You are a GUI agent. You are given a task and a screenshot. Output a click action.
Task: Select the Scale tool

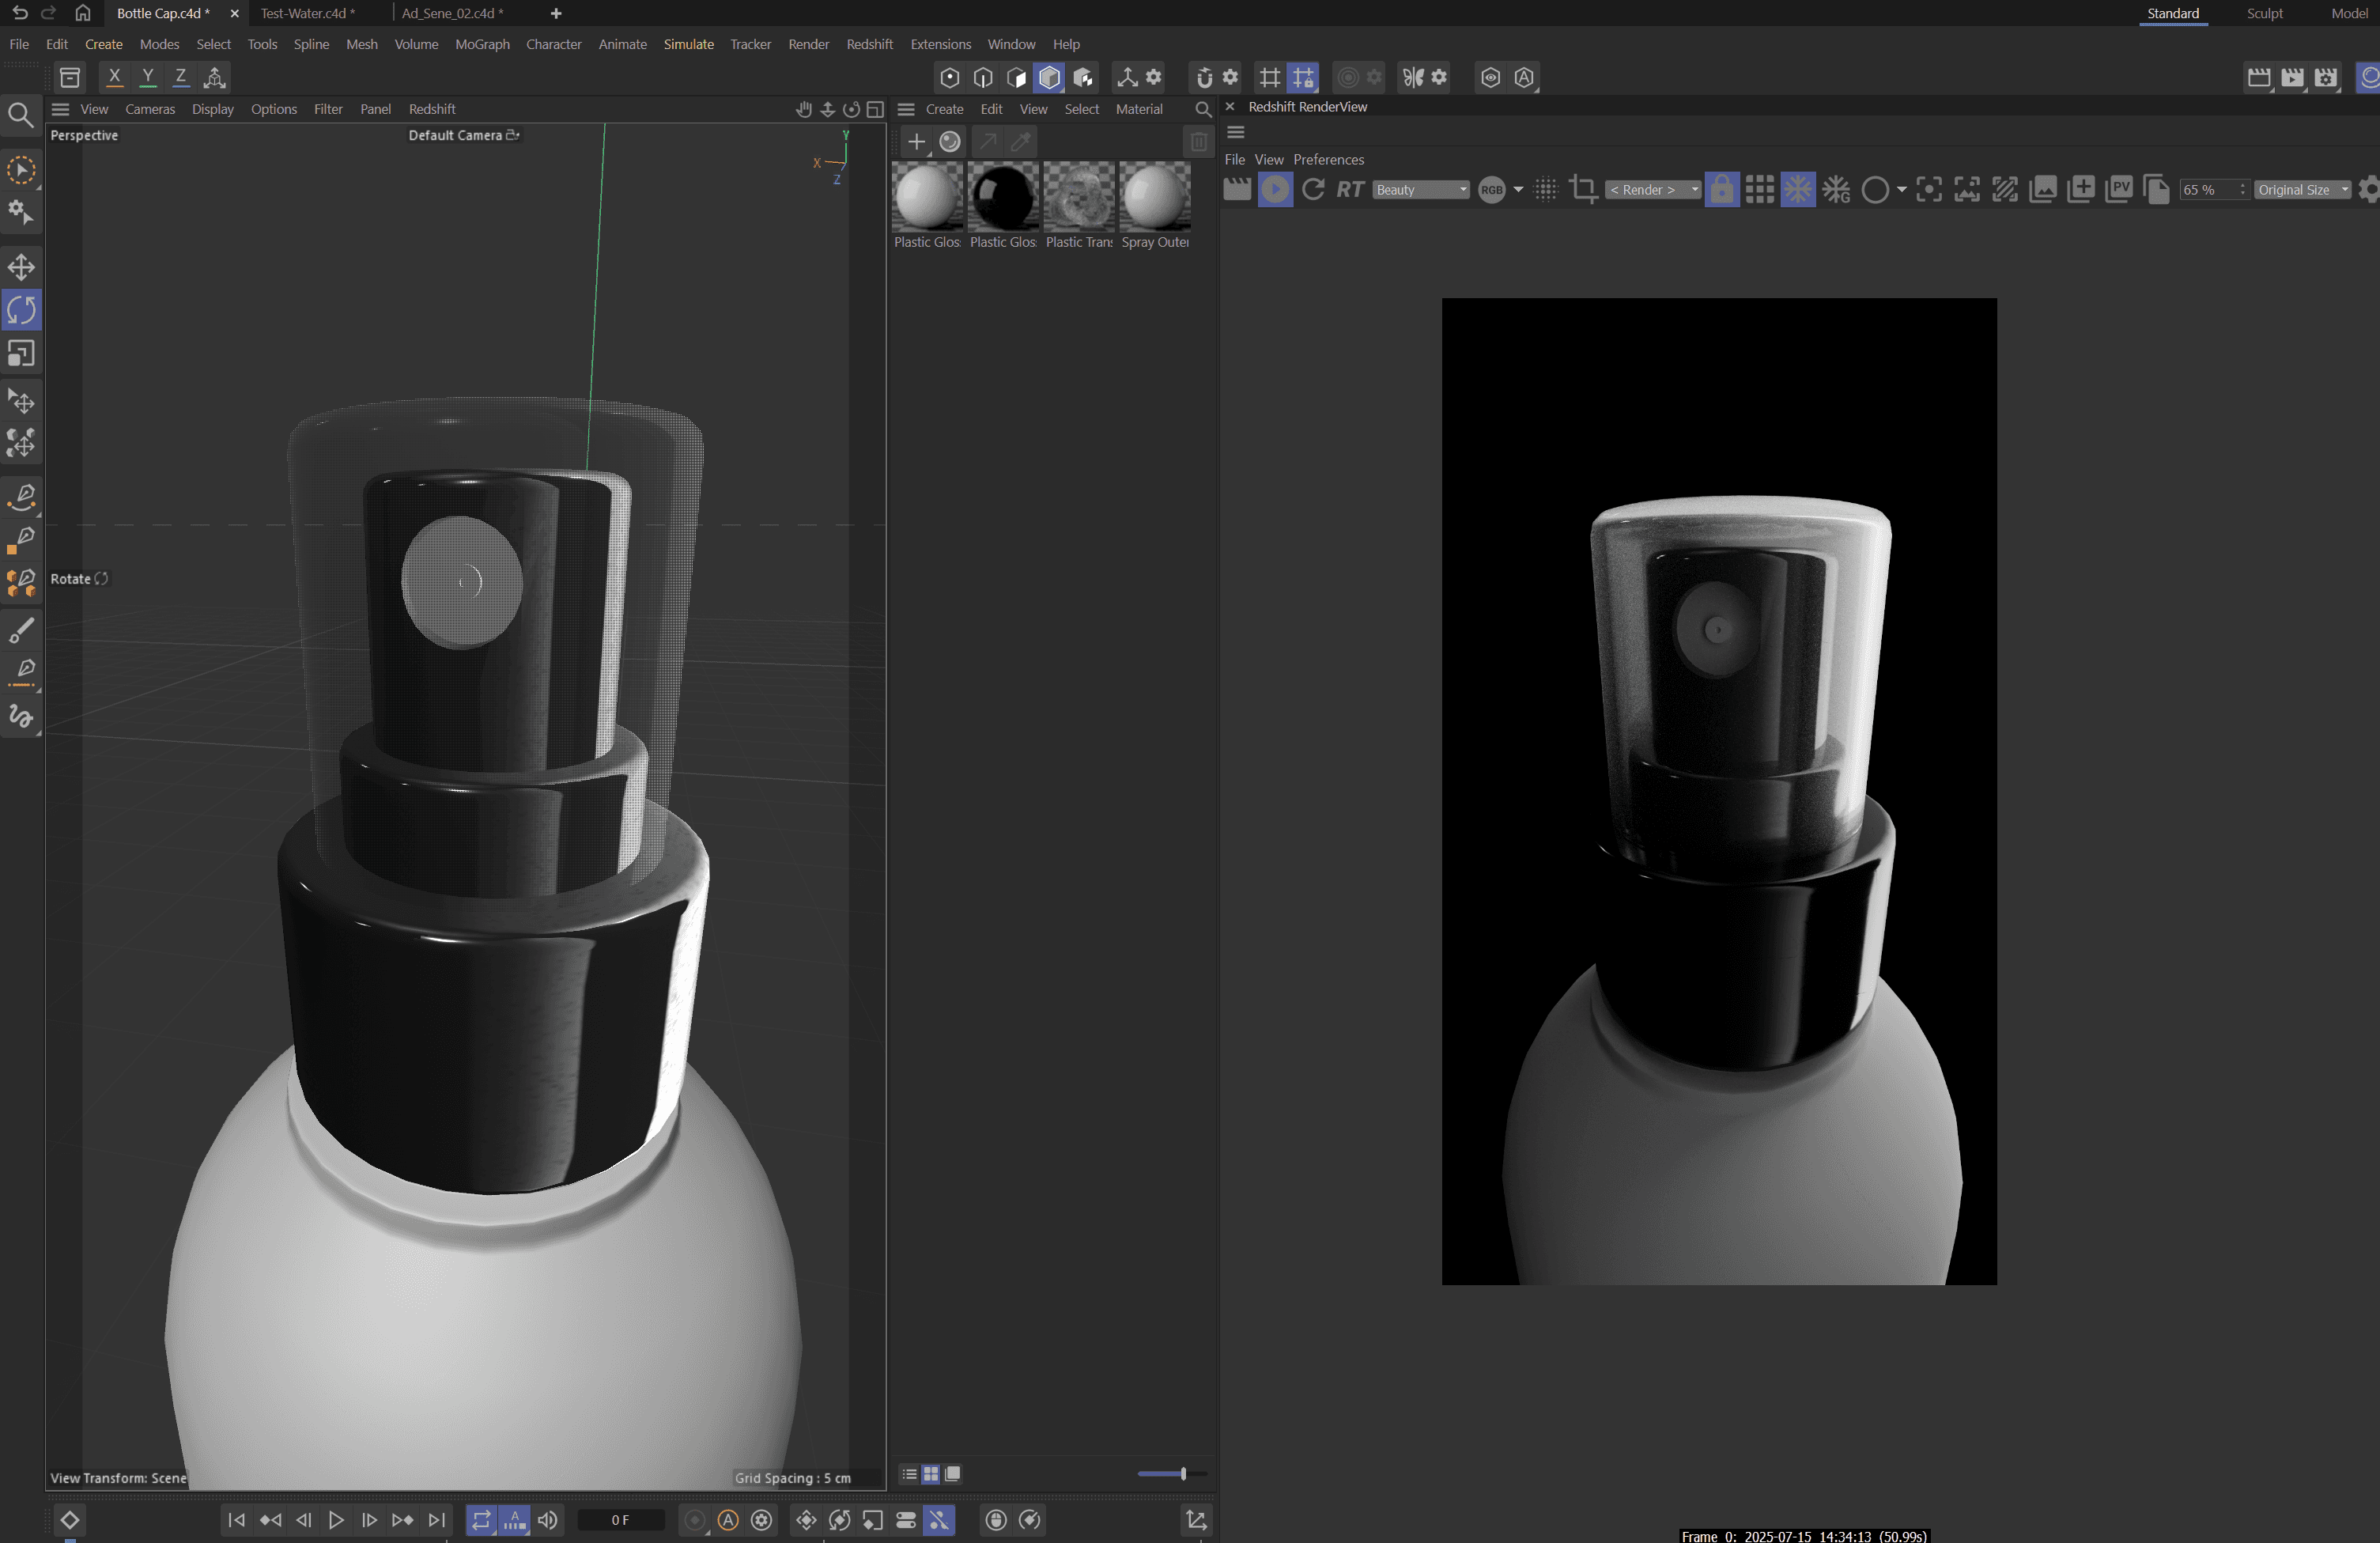[x=21, y=354]
